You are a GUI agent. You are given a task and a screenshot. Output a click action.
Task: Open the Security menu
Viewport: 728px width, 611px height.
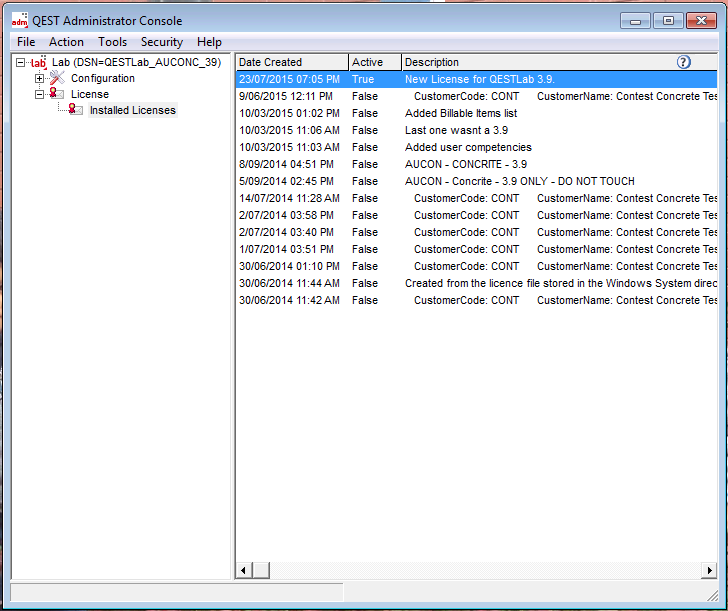tap(161, 42)
